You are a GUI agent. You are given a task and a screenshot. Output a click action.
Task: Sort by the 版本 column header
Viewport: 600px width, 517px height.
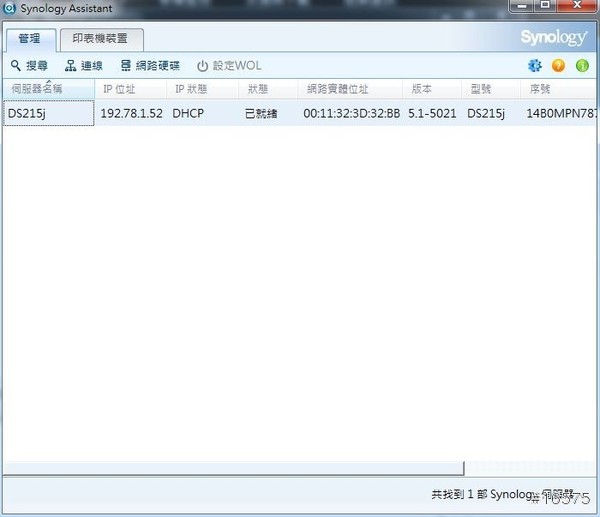click(432, 89)
